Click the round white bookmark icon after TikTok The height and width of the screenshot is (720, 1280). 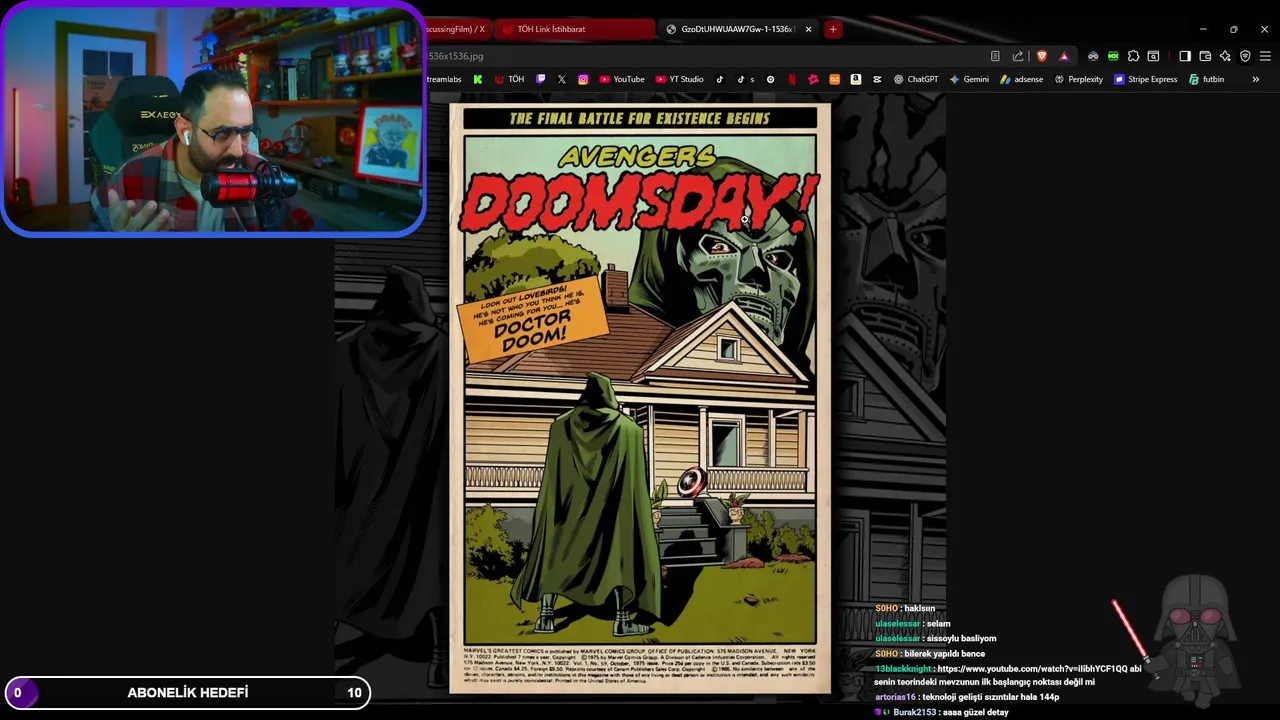tap(770, 79)
